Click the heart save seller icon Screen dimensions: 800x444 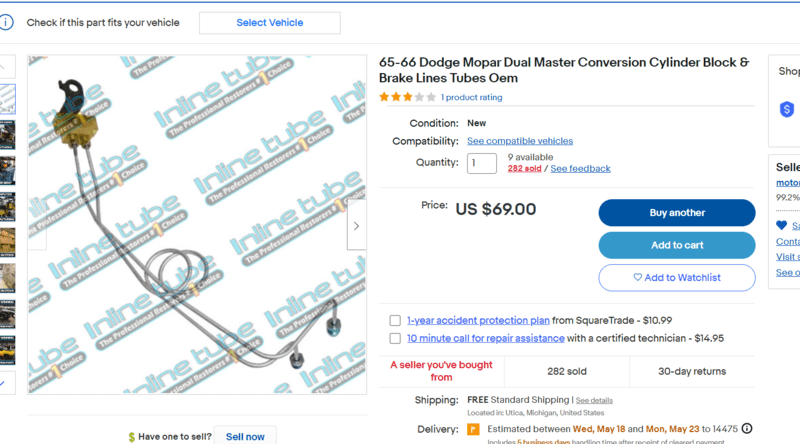point(782,225)
